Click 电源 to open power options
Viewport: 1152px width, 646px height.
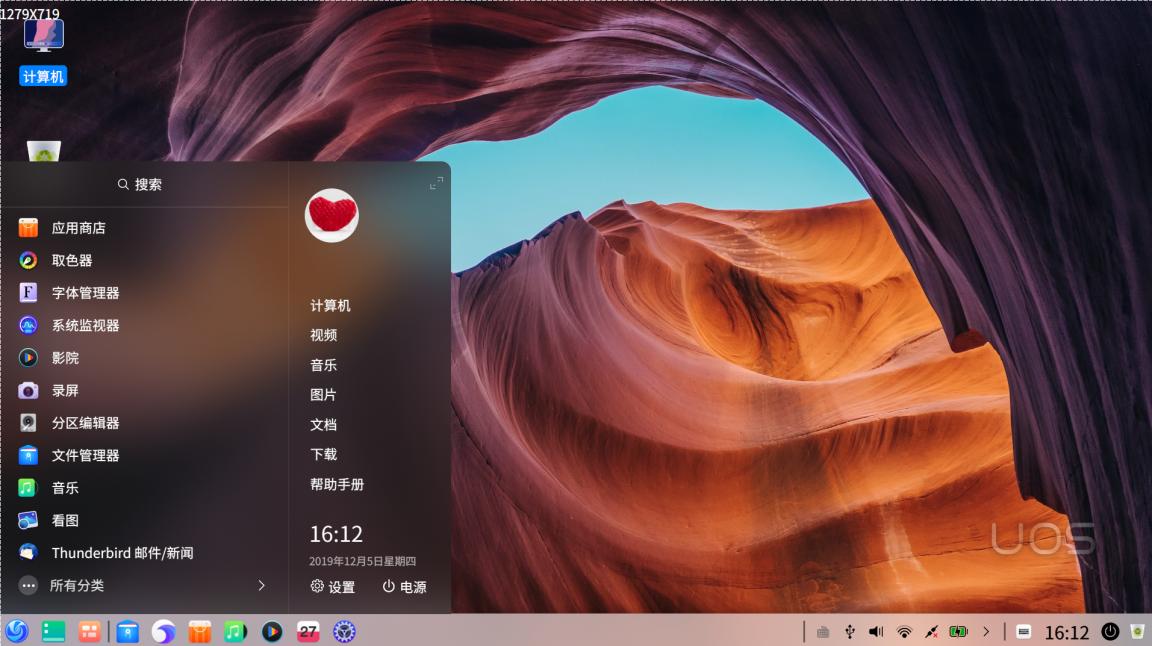(406, 587)
